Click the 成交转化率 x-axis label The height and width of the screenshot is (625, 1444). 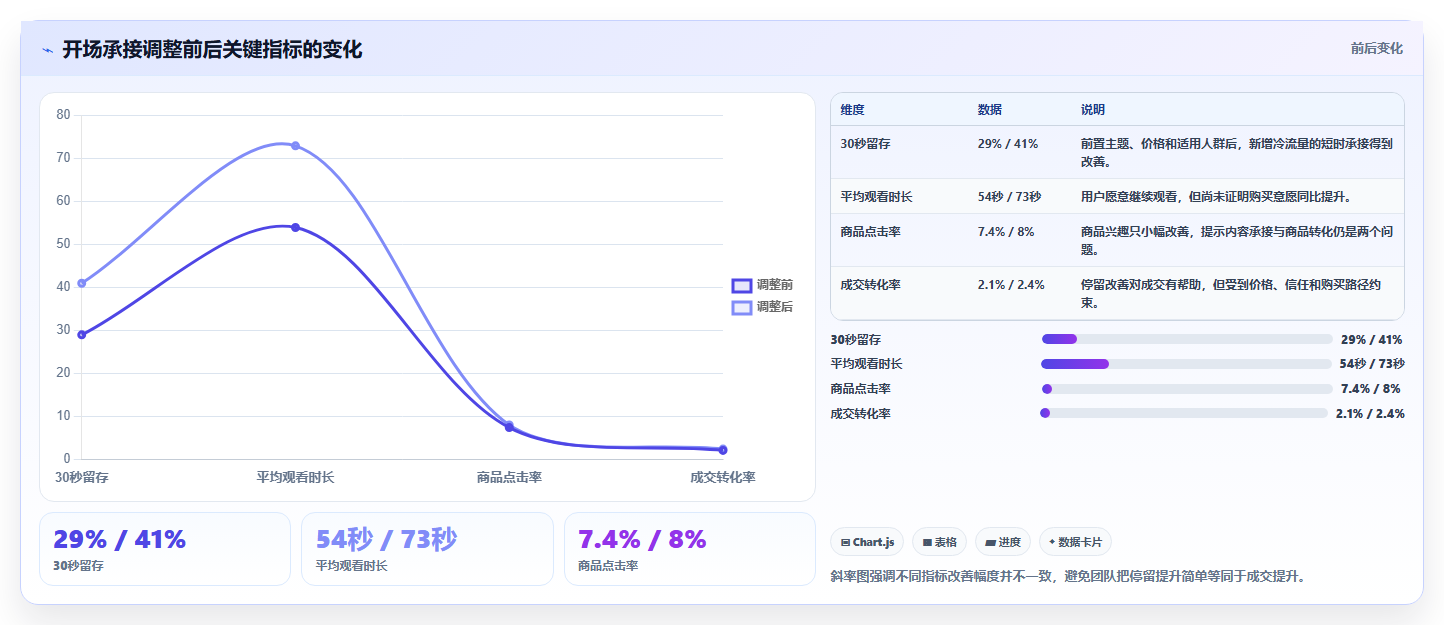coord(723,477)
